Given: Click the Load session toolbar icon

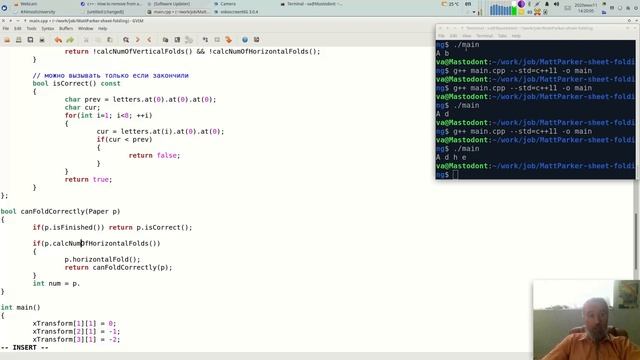Looking at the screenshot, I should (165, 40).
